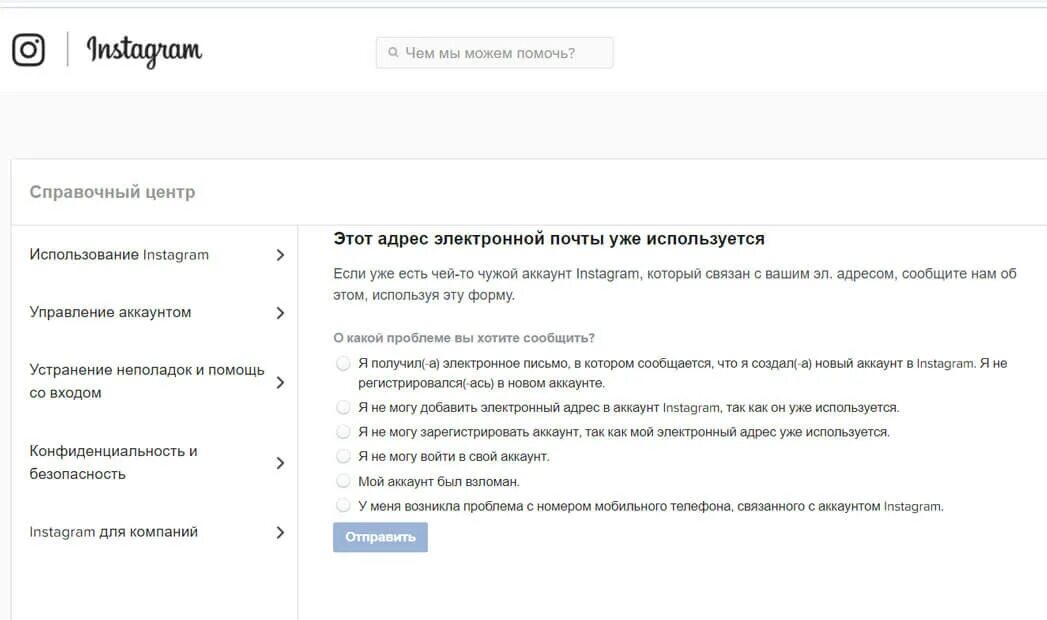This screenshot has height=620, width=1047.
Task: Click paragraph 'Если уже есть чей-то чужой аккаунт'
Action: (674, 284)
